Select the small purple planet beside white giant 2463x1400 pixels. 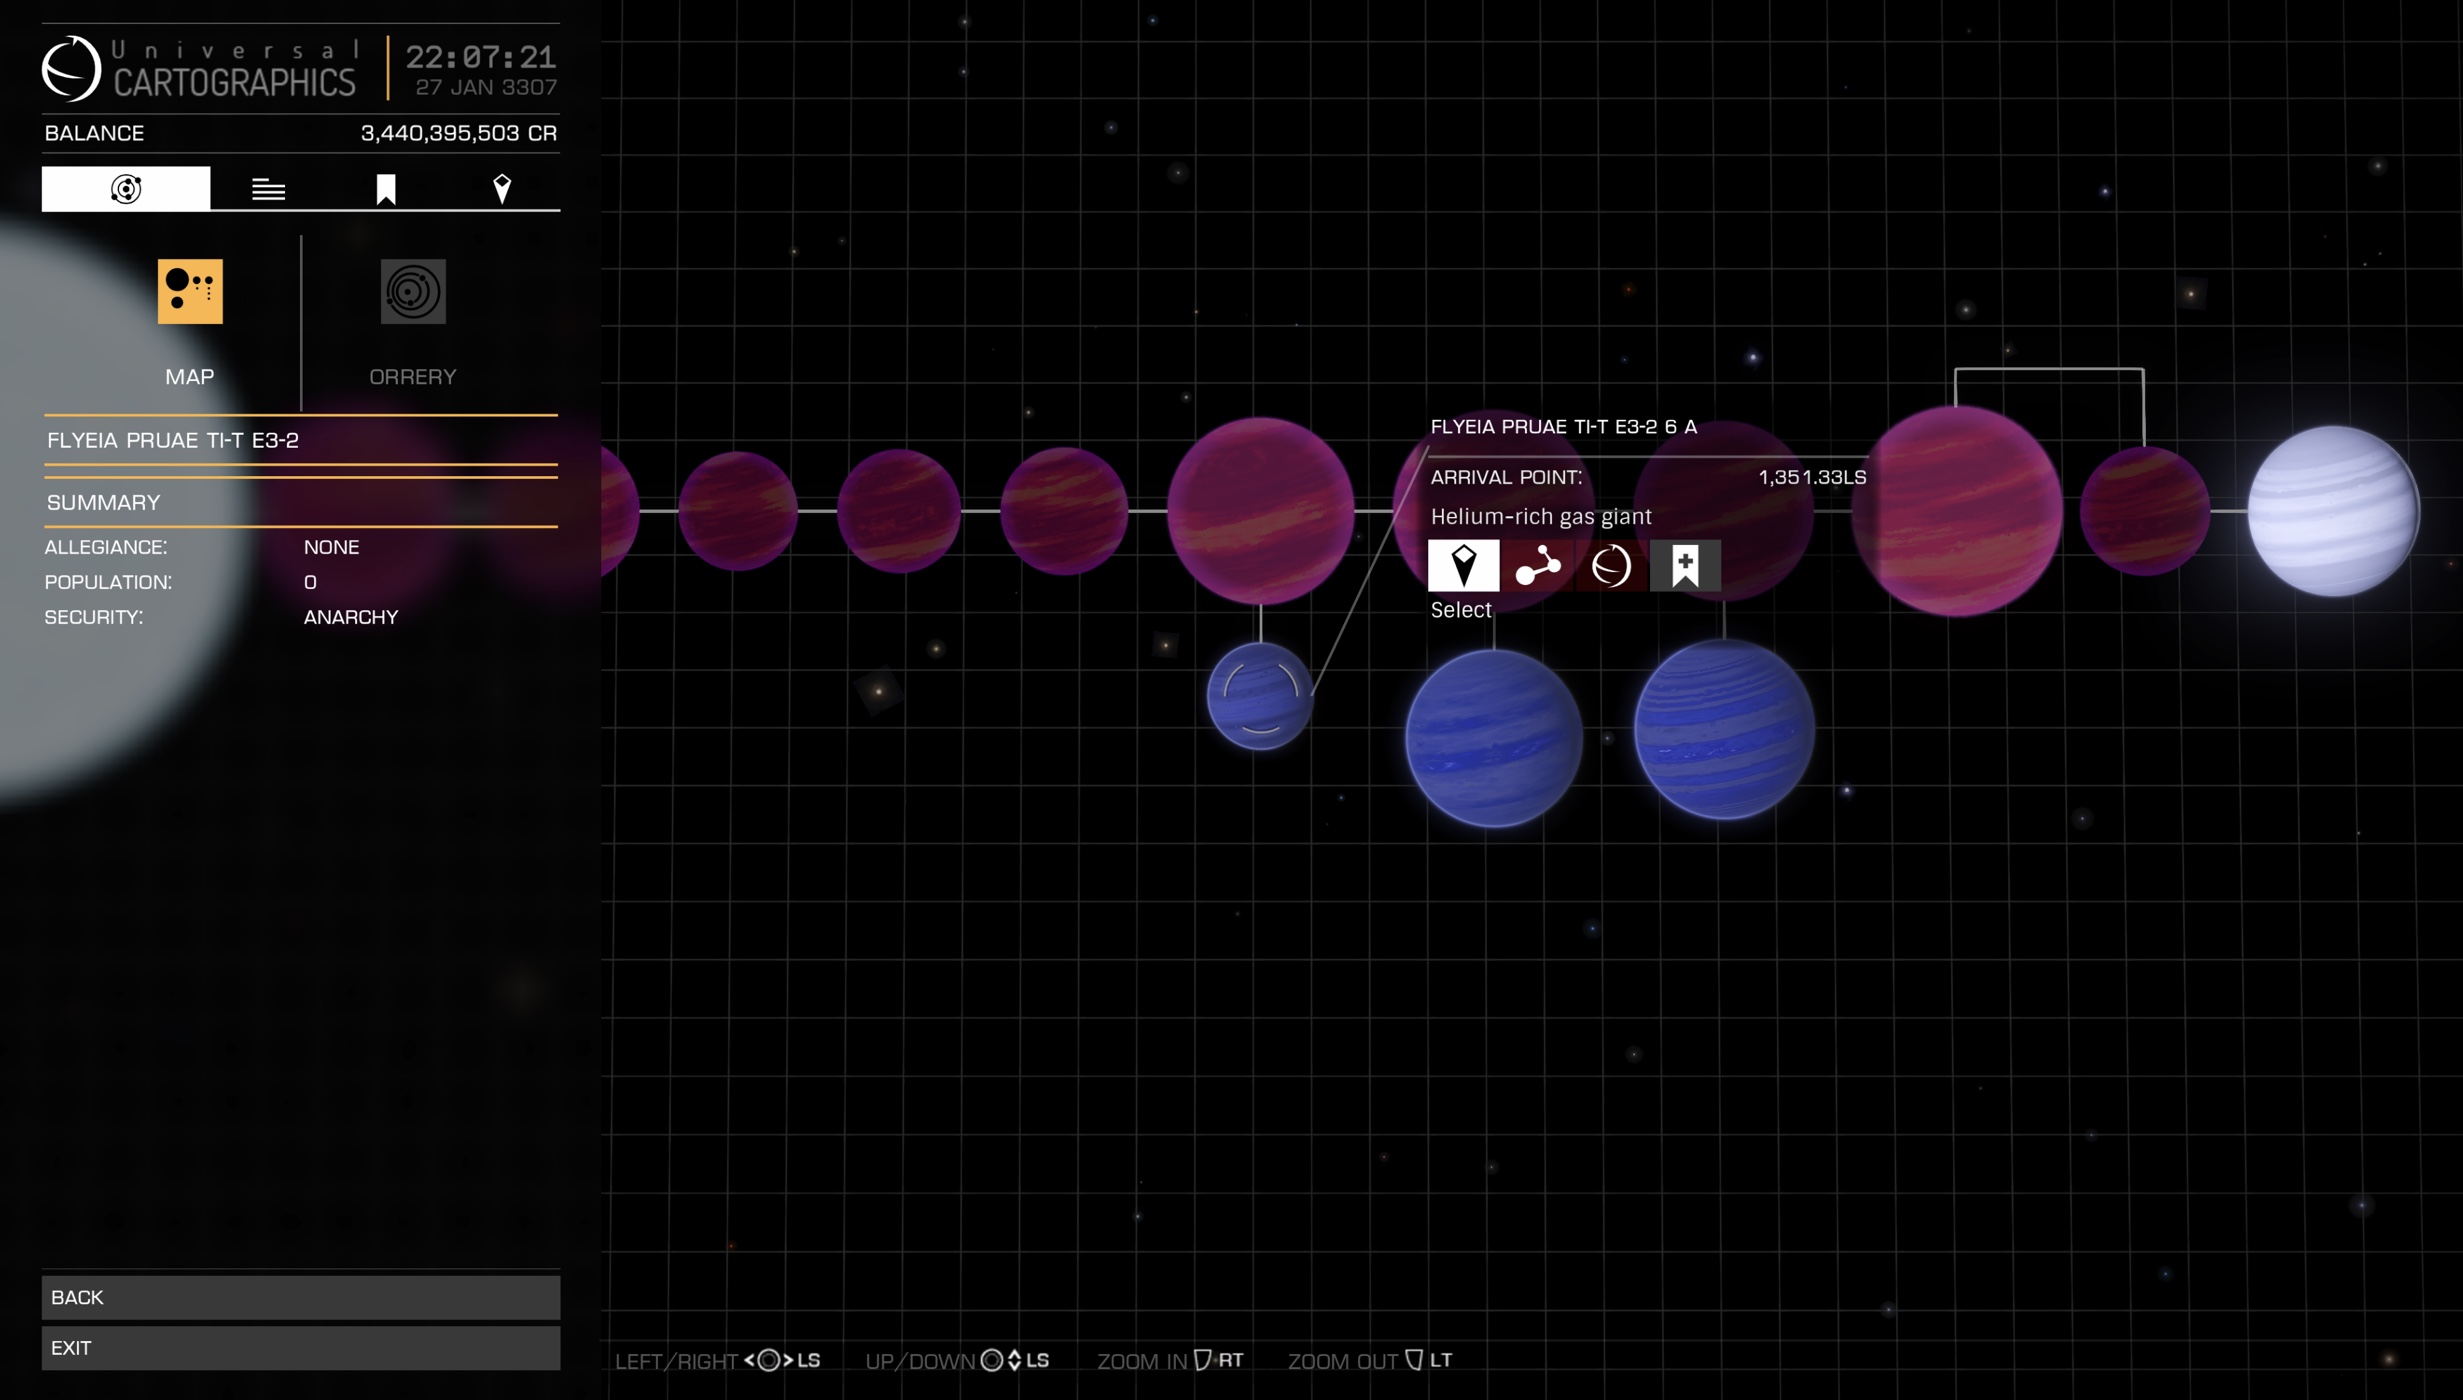point(2144,511)
